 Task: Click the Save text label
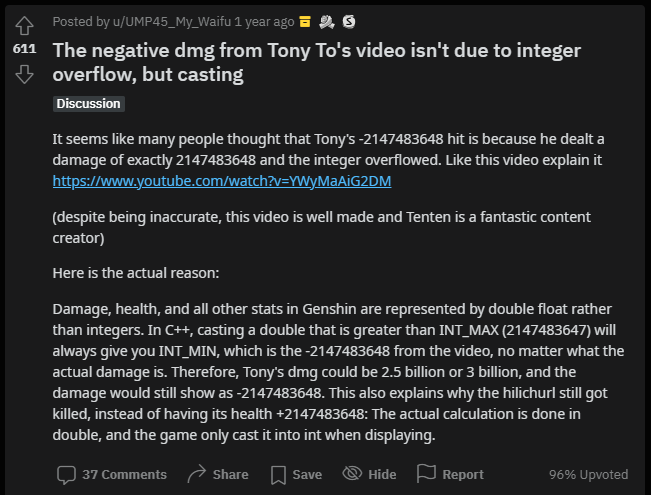(x=307, y=475)
